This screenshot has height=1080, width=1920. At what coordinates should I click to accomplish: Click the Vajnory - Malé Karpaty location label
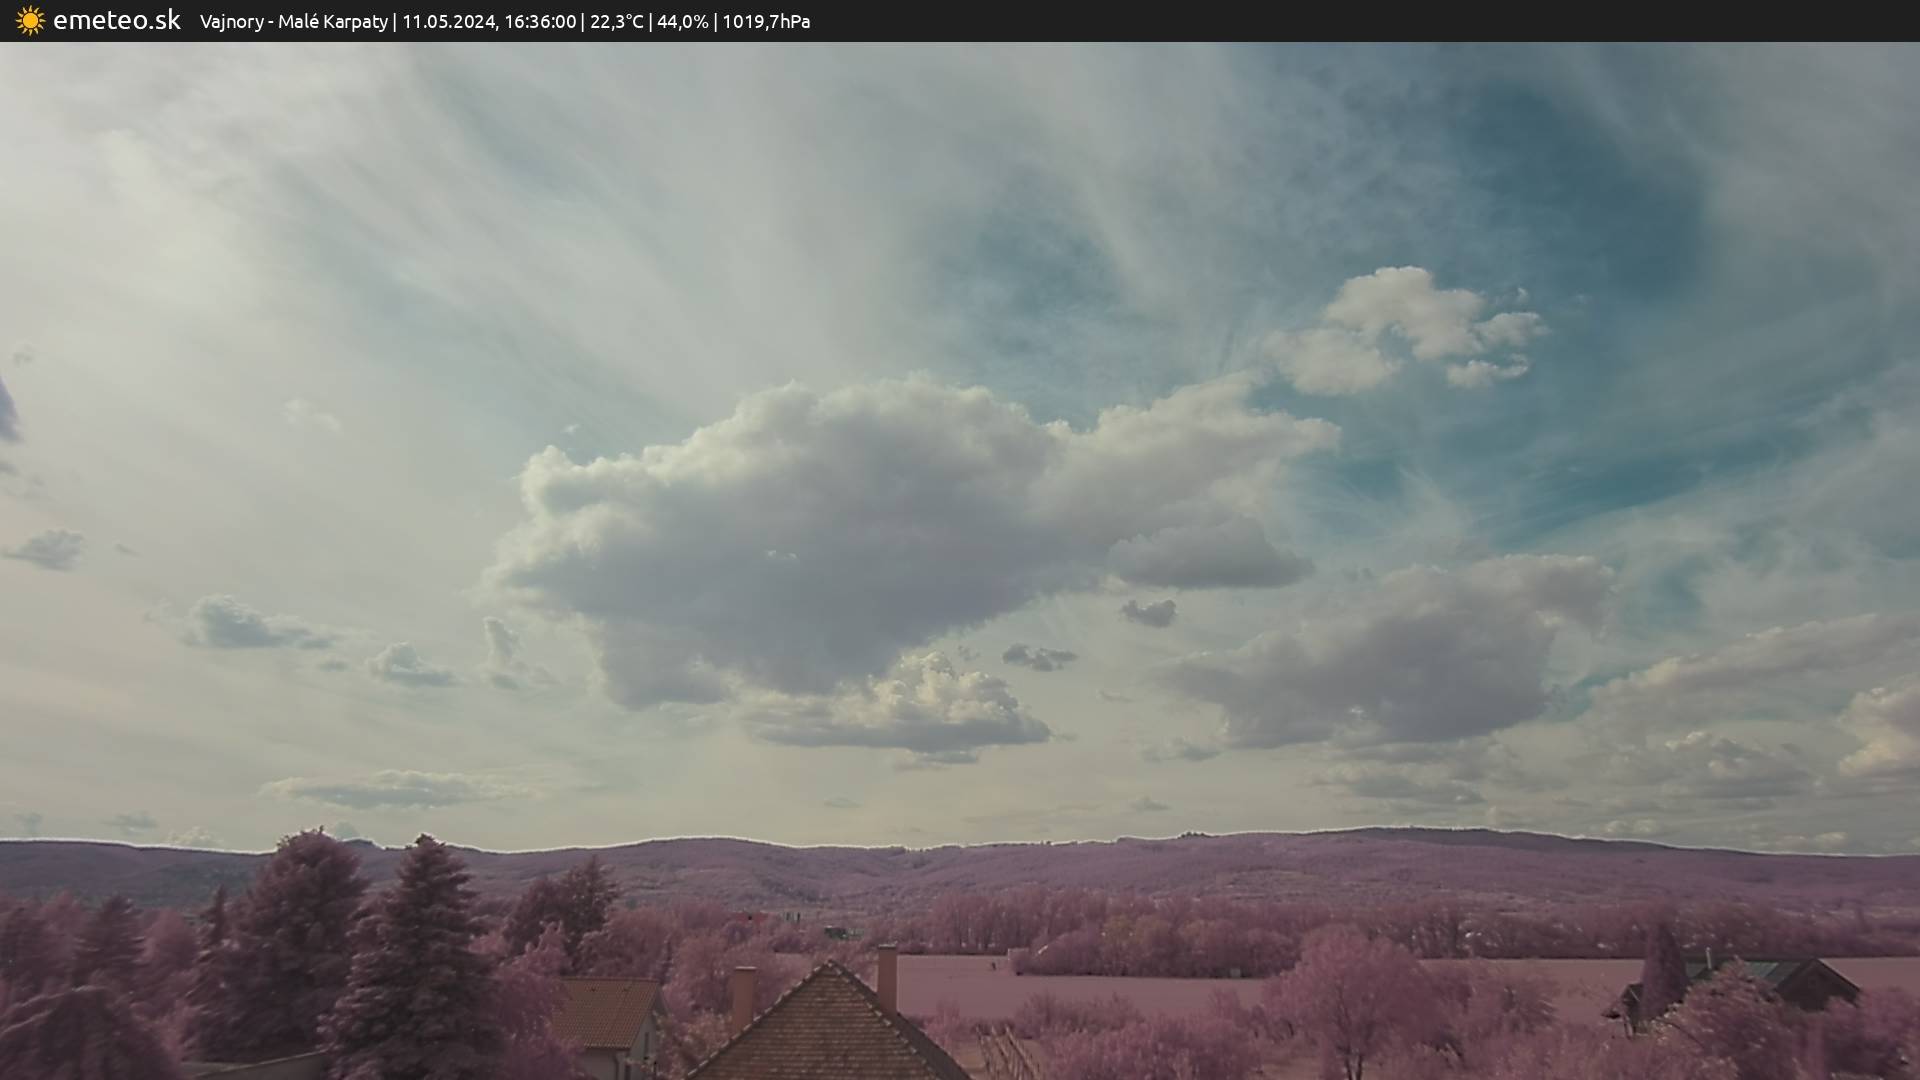pyautogui.click(x=293, y=22)
